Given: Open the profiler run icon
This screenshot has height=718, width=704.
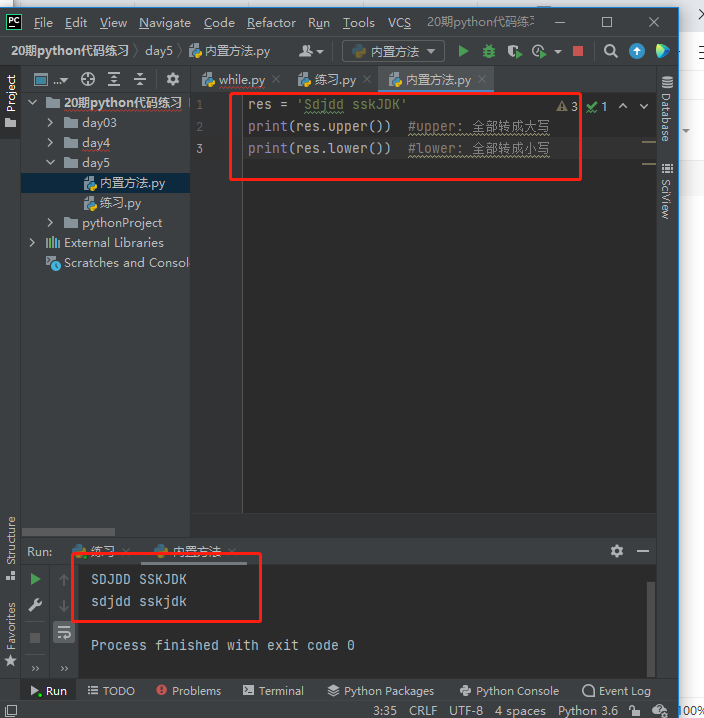Looking at the screenshot, I should click(x=539, y=51).
